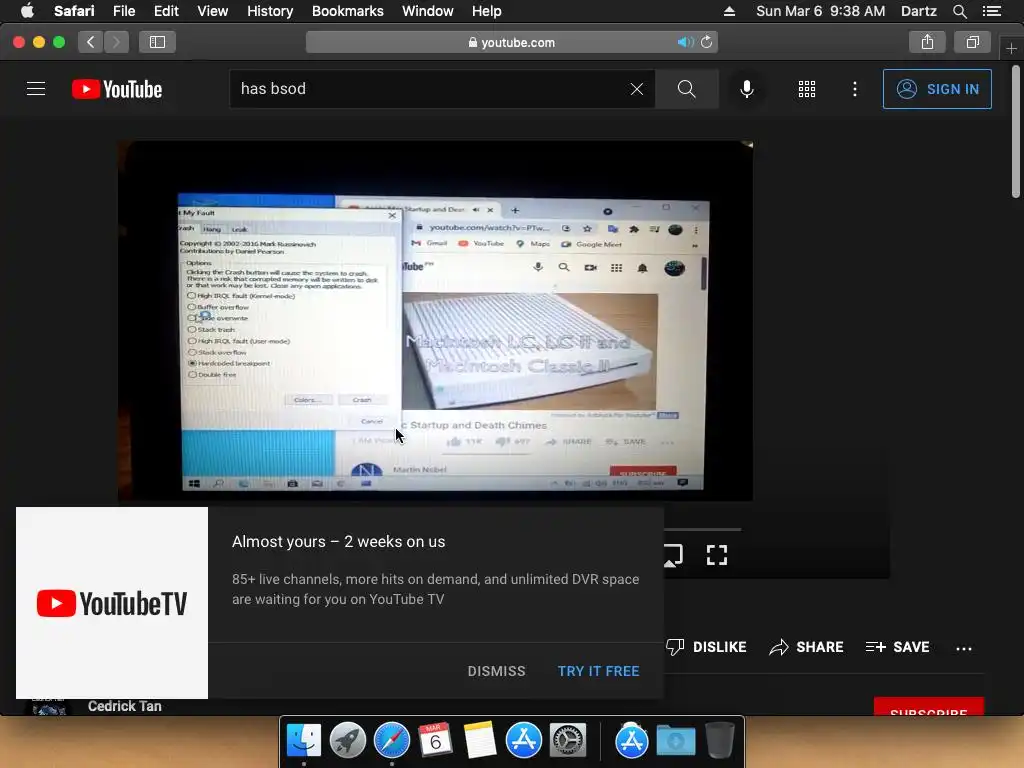Dislike the video
1024x768 pixels.
click(706, 647)
